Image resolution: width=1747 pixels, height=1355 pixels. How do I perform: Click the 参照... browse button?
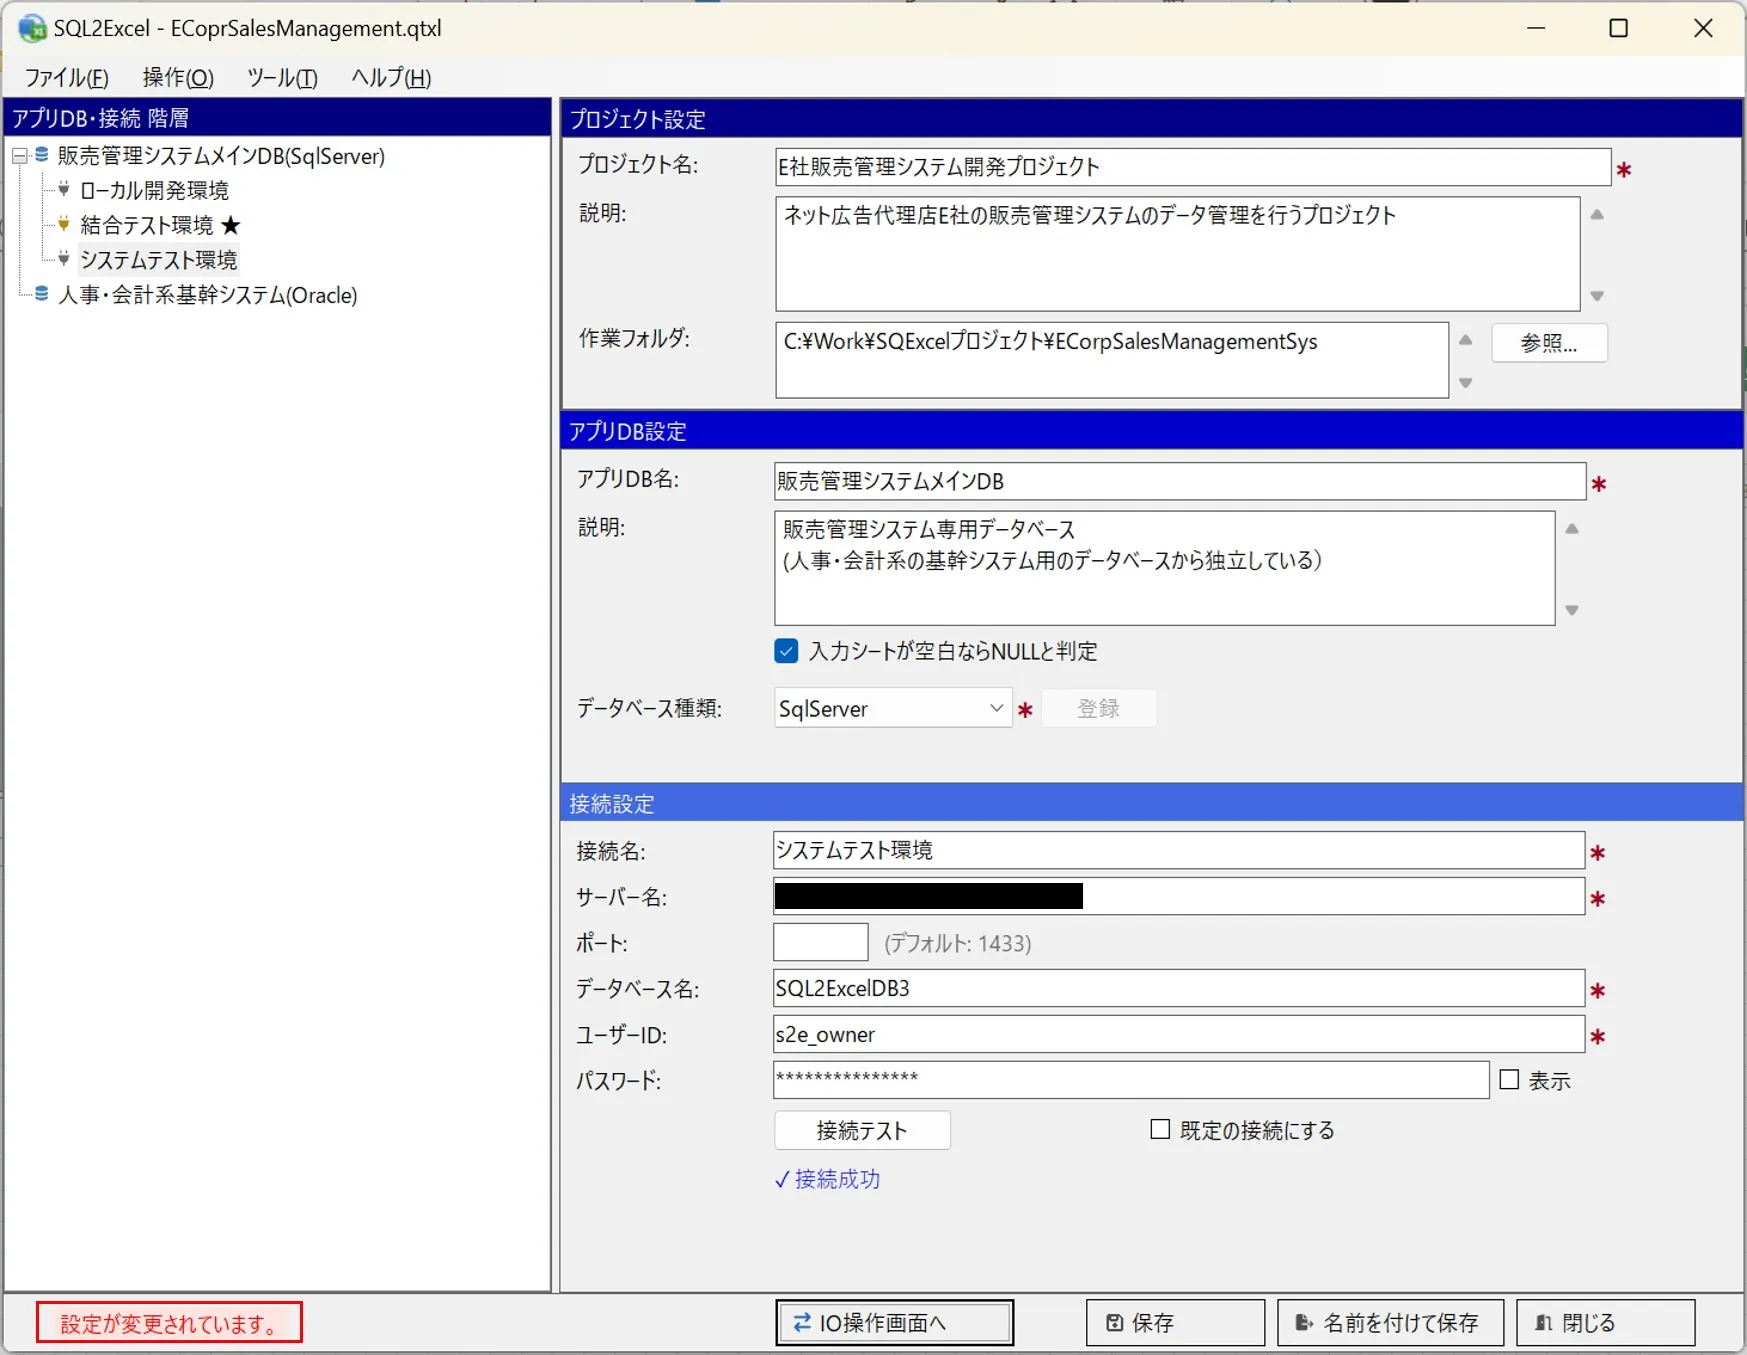[x=1549, y=343]
